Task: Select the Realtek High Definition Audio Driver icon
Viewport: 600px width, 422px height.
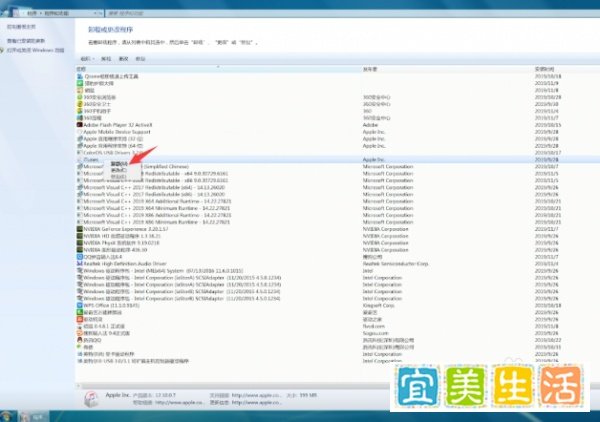Action: click(80, 264)
